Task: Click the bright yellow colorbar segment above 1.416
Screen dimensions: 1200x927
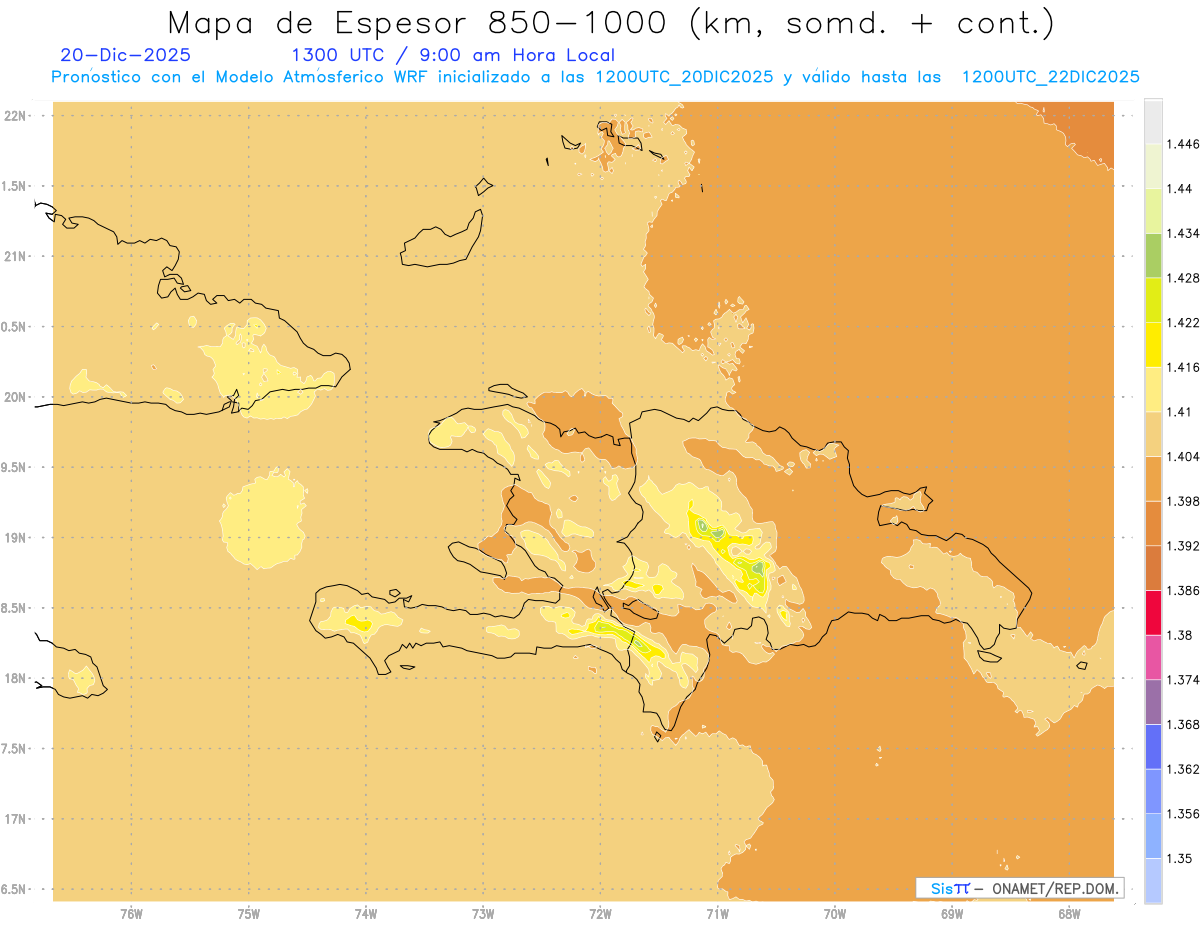Action: click(1153, 344)
